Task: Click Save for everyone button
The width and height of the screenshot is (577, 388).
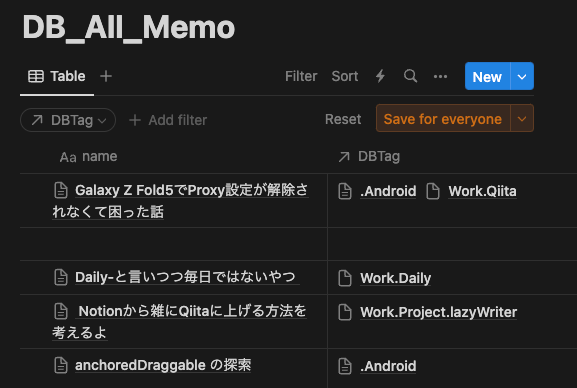Action: pyautogui.click(x=443, y=119)
